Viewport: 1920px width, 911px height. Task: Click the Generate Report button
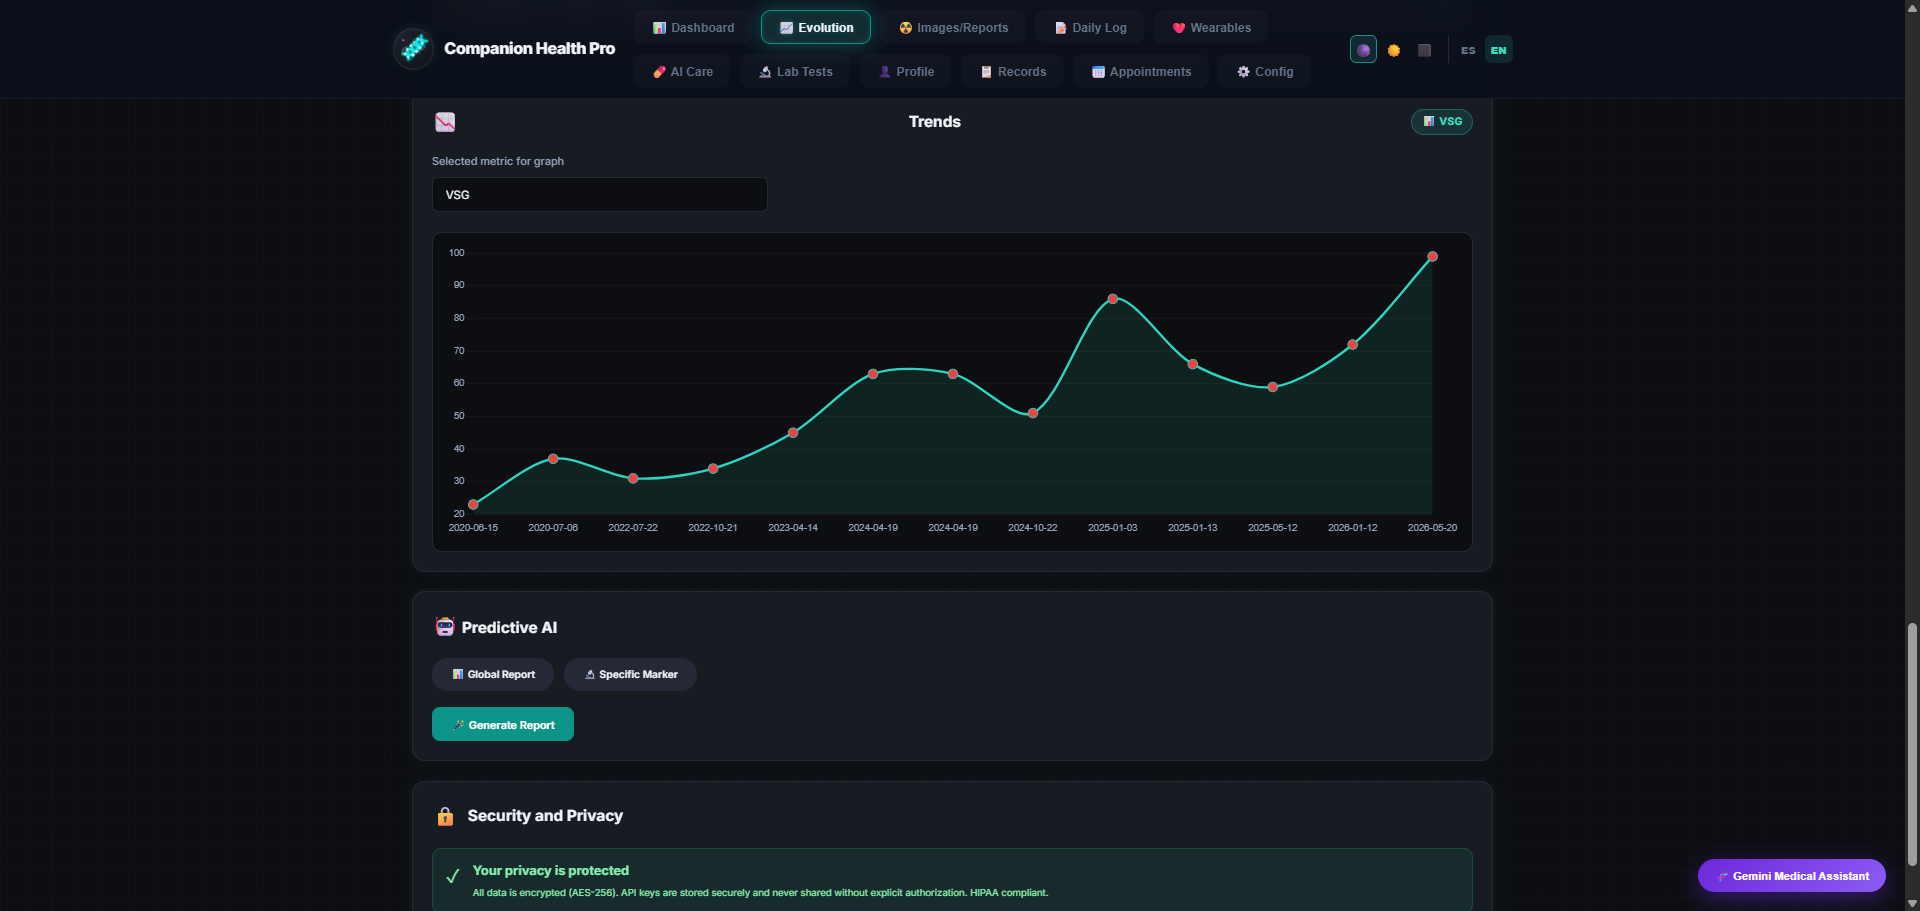tap(503, 724)
